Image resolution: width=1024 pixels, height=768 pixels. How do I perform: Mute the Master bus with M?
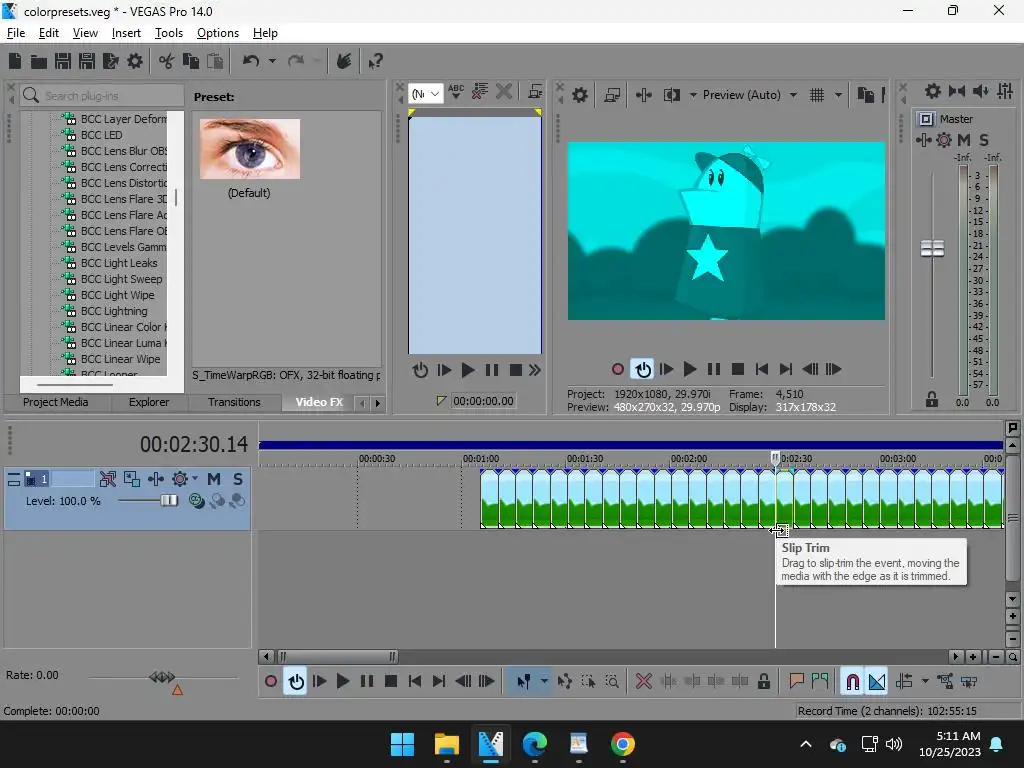tap(963, 140)
